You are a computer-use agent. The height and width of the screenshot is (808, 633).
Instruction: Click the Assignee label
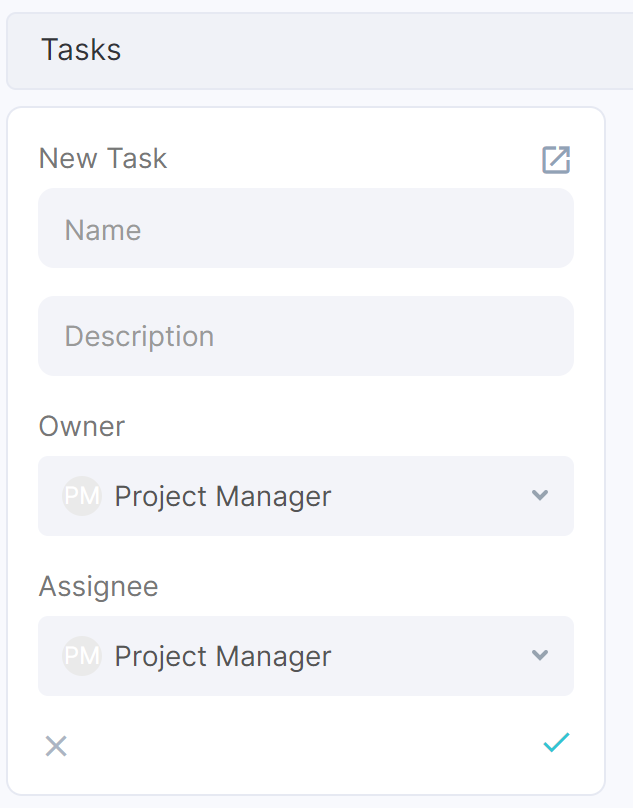(98, 587)
